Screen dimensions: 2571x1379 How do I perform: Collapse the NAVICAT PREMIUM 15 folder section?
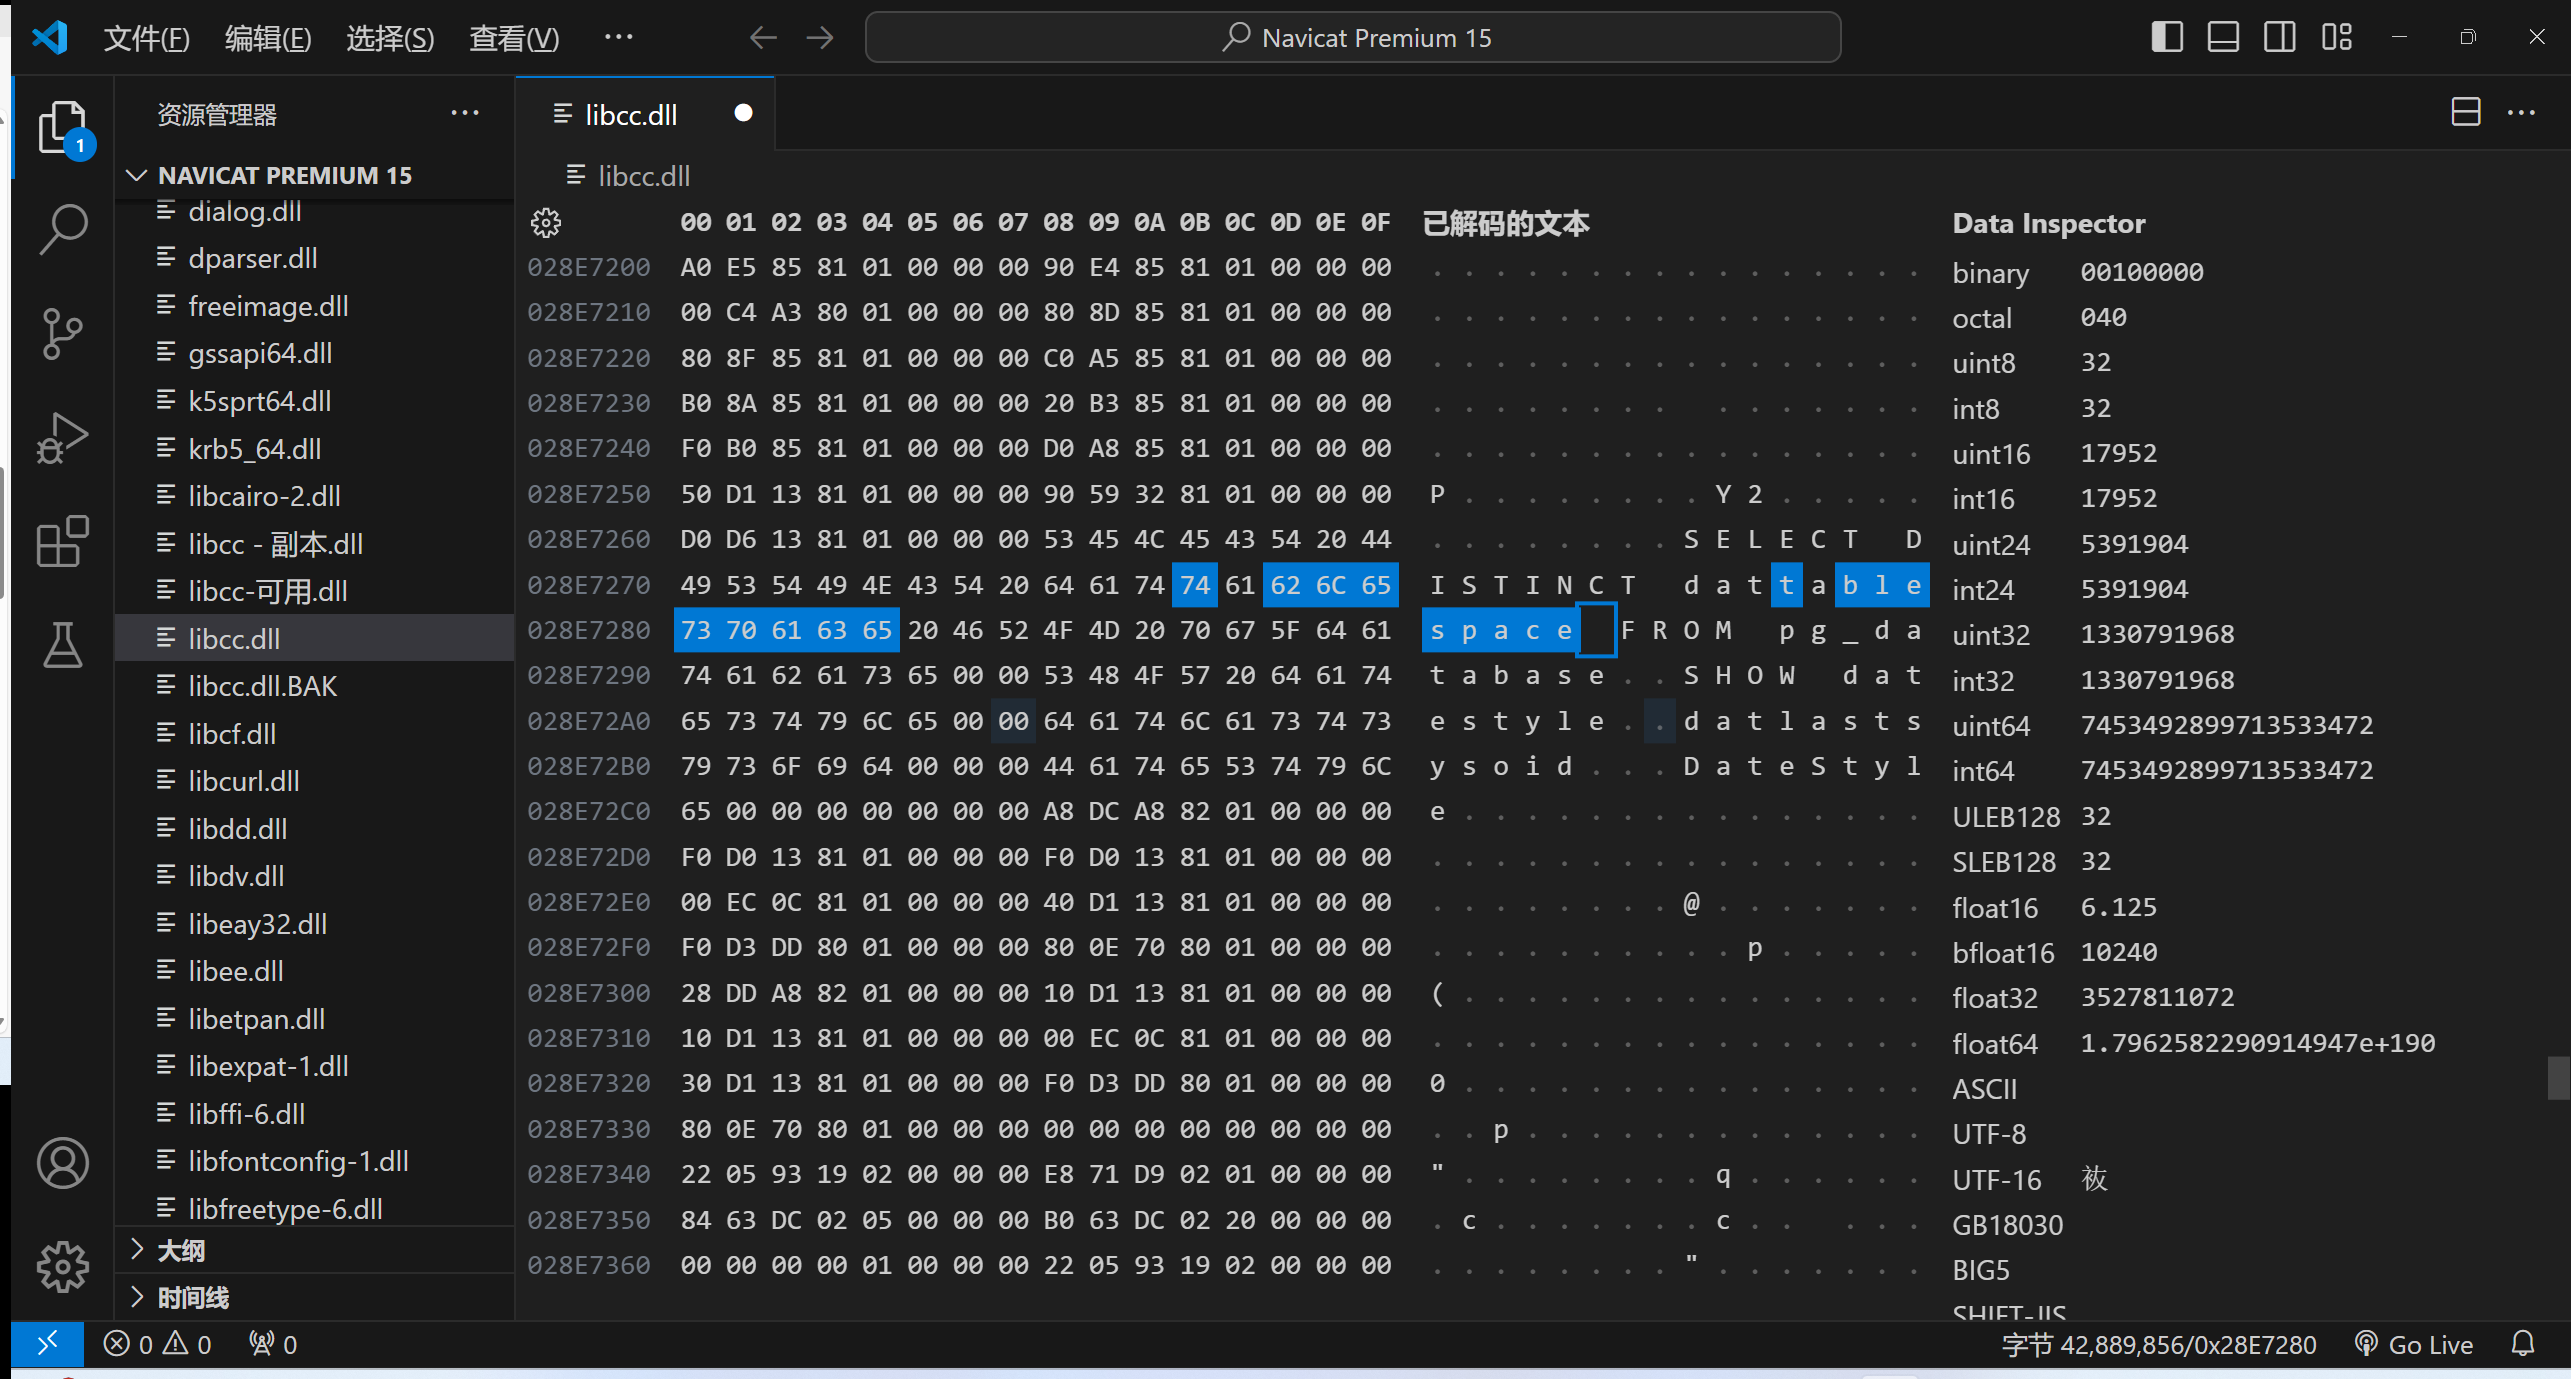pyautogui.click(x=137, y=176)
